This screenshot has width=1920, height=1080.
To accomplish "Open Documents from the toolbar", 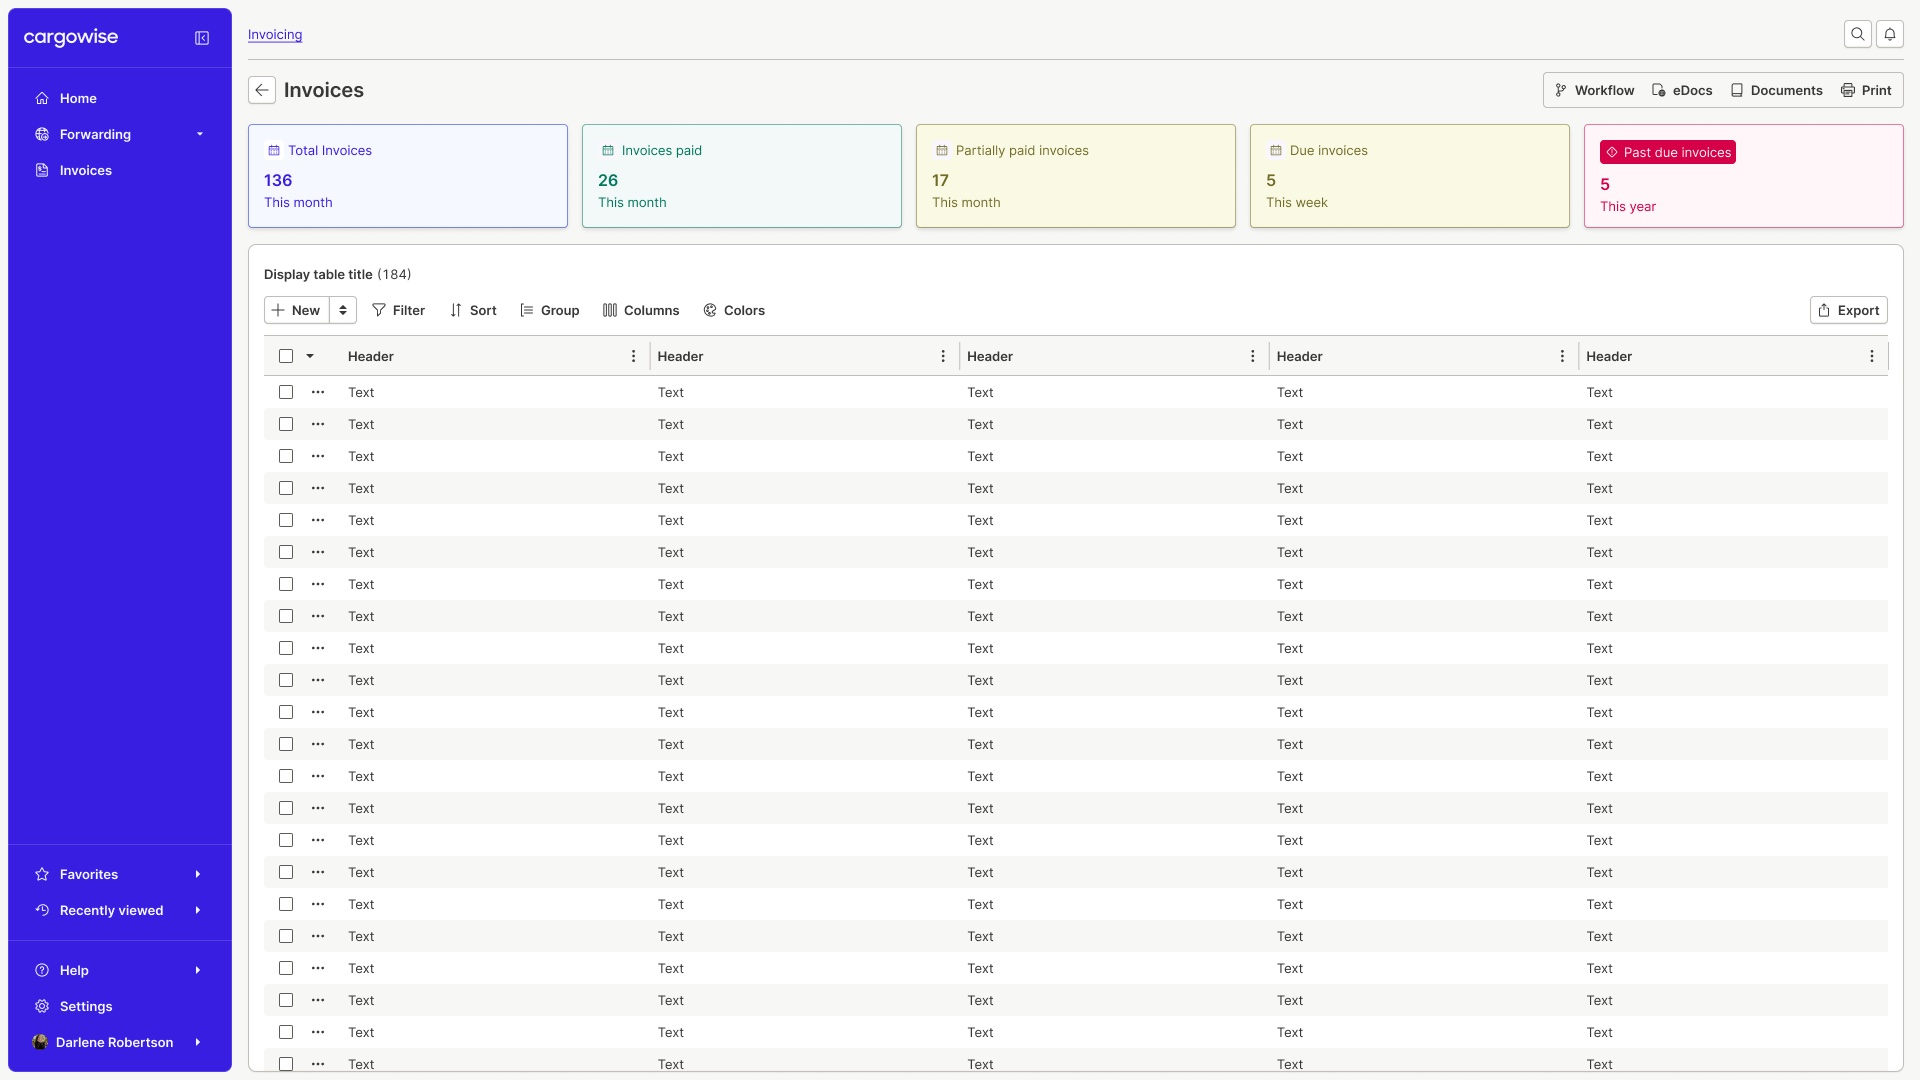I will pos(1776,90).
